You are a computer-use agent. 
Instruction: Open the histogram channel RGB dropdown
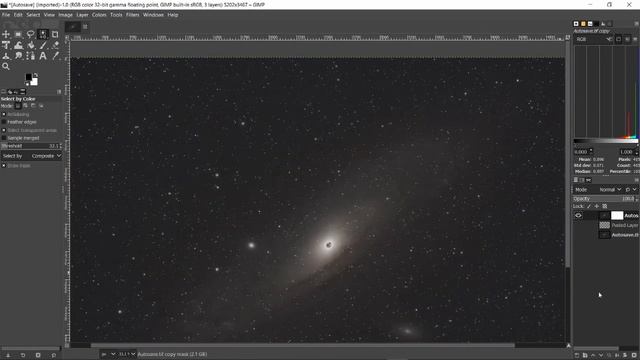[594, 39]
